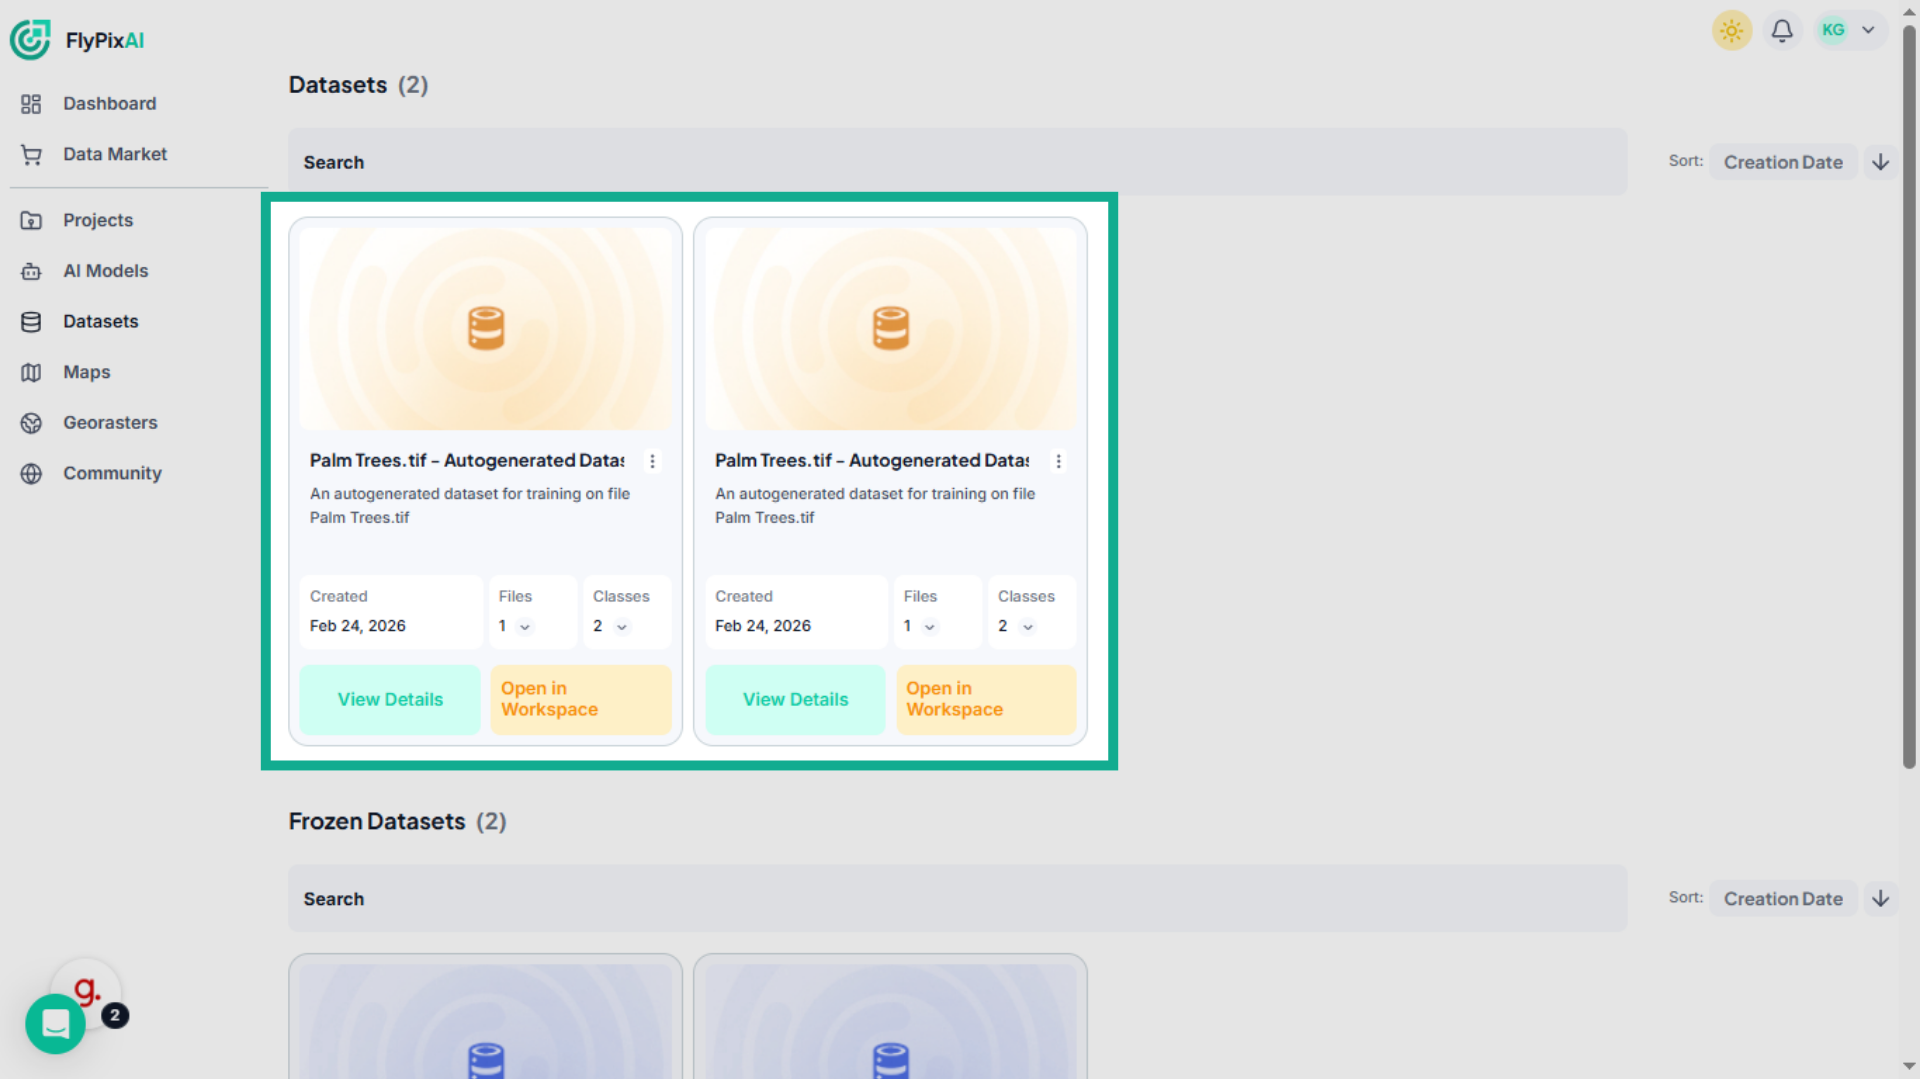
Task: Navigate to Projects
Action: click(98, 221)
